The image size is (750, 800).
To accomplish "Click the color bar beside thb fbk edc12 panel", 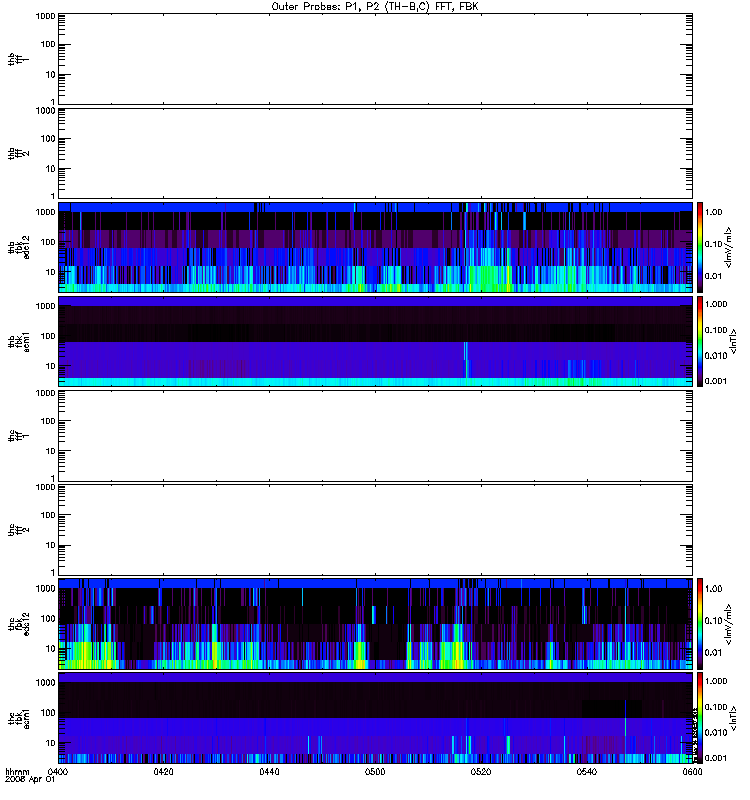I will pos(700,247).
